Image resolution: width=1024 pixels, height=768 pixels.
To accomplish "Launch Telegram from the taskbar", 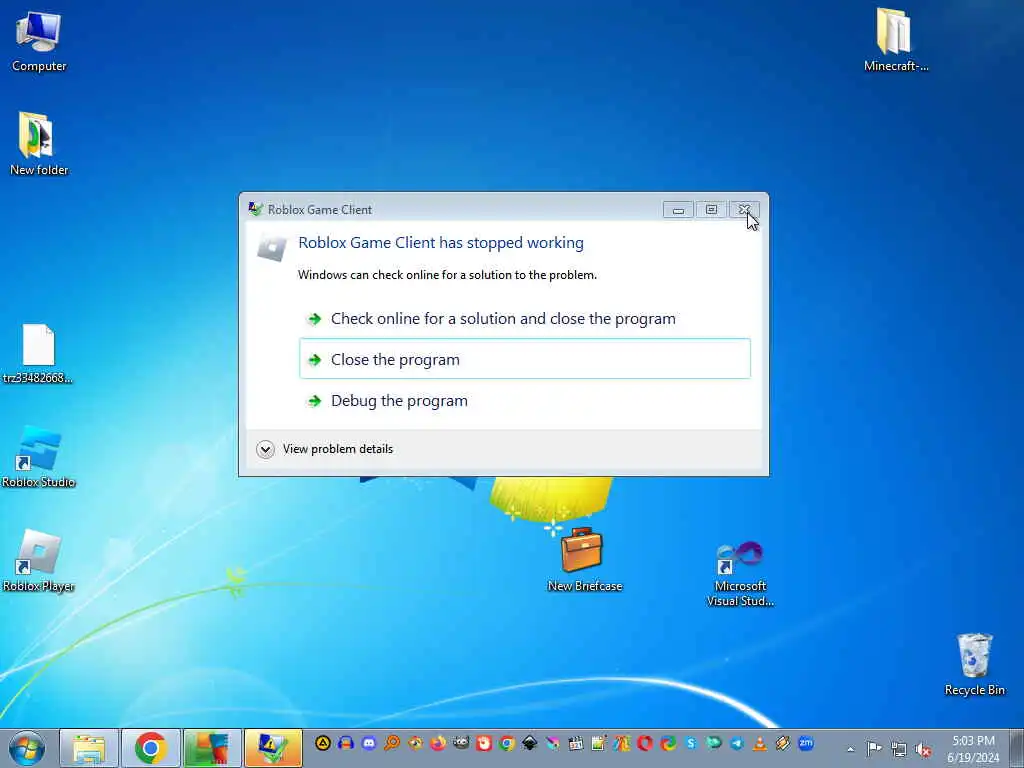I will tap(737, 743).
